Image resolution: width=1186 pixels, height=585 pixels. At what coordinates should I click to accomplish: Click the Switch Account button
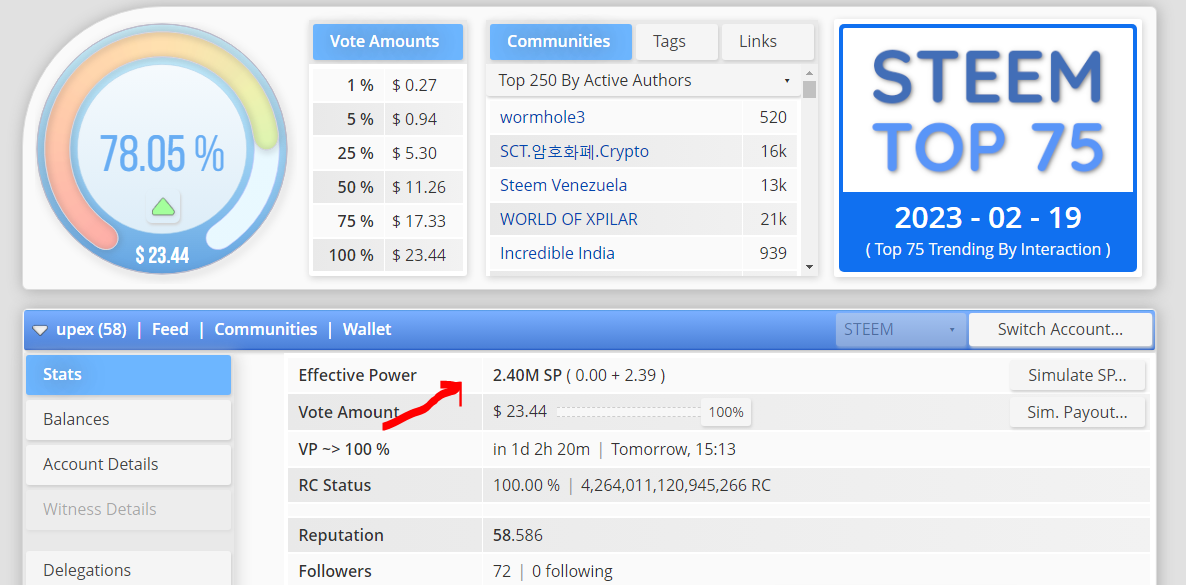tap(1060, 330)
